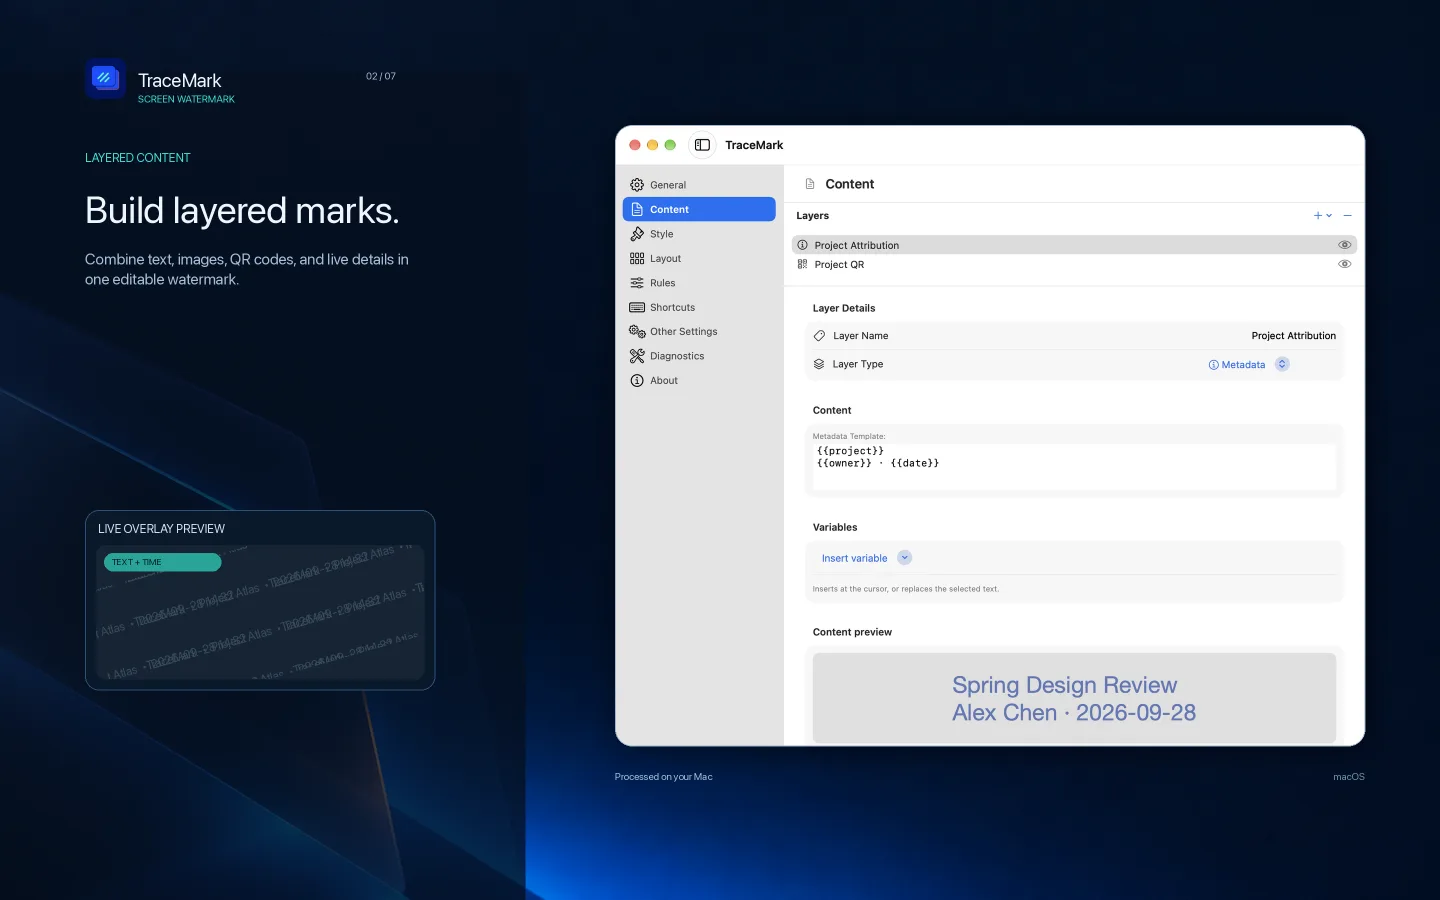Click the 'Variables' section heading

(x=835, y=527)
